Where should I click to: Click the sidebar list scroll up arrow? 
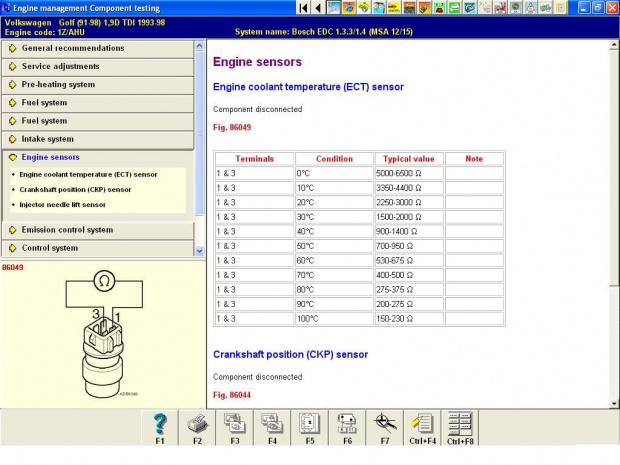(199, 46)
